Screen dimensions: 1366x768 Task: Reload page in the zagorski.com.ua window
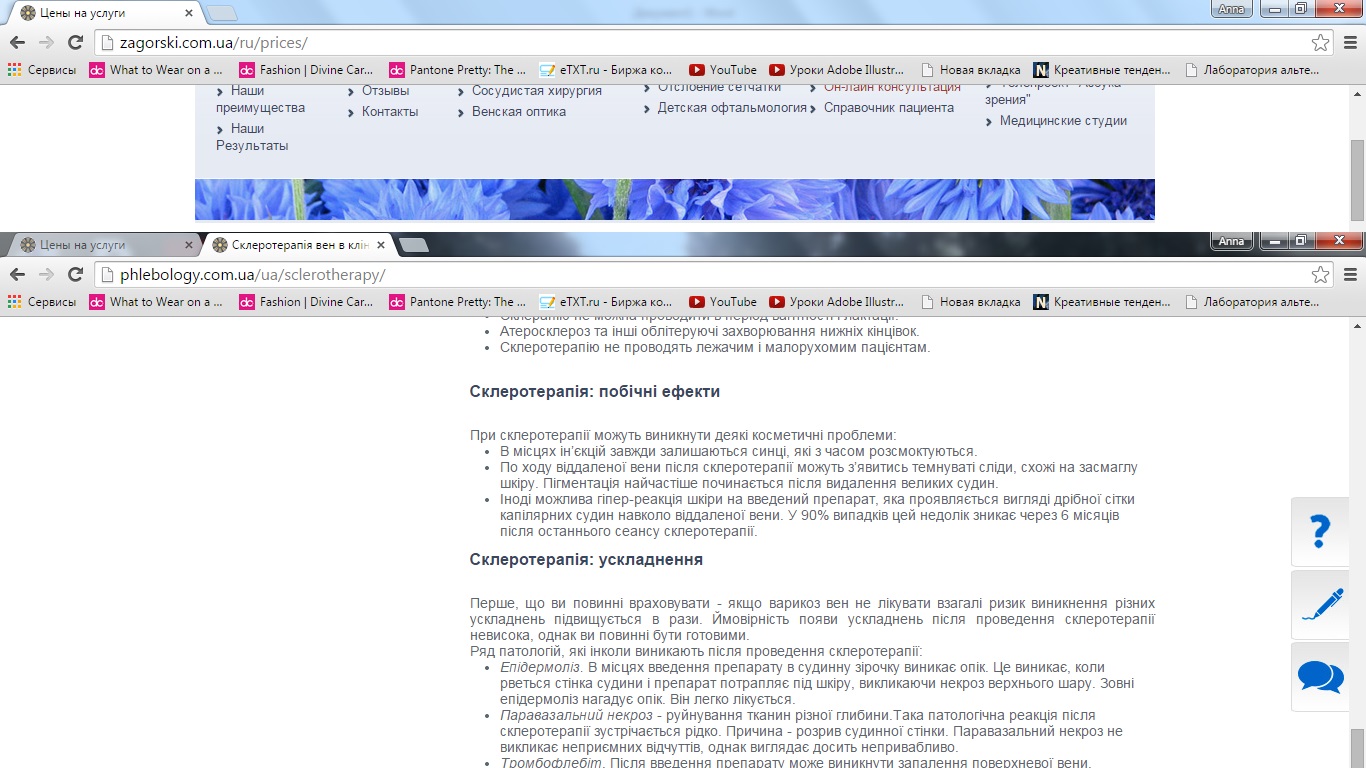75,43
